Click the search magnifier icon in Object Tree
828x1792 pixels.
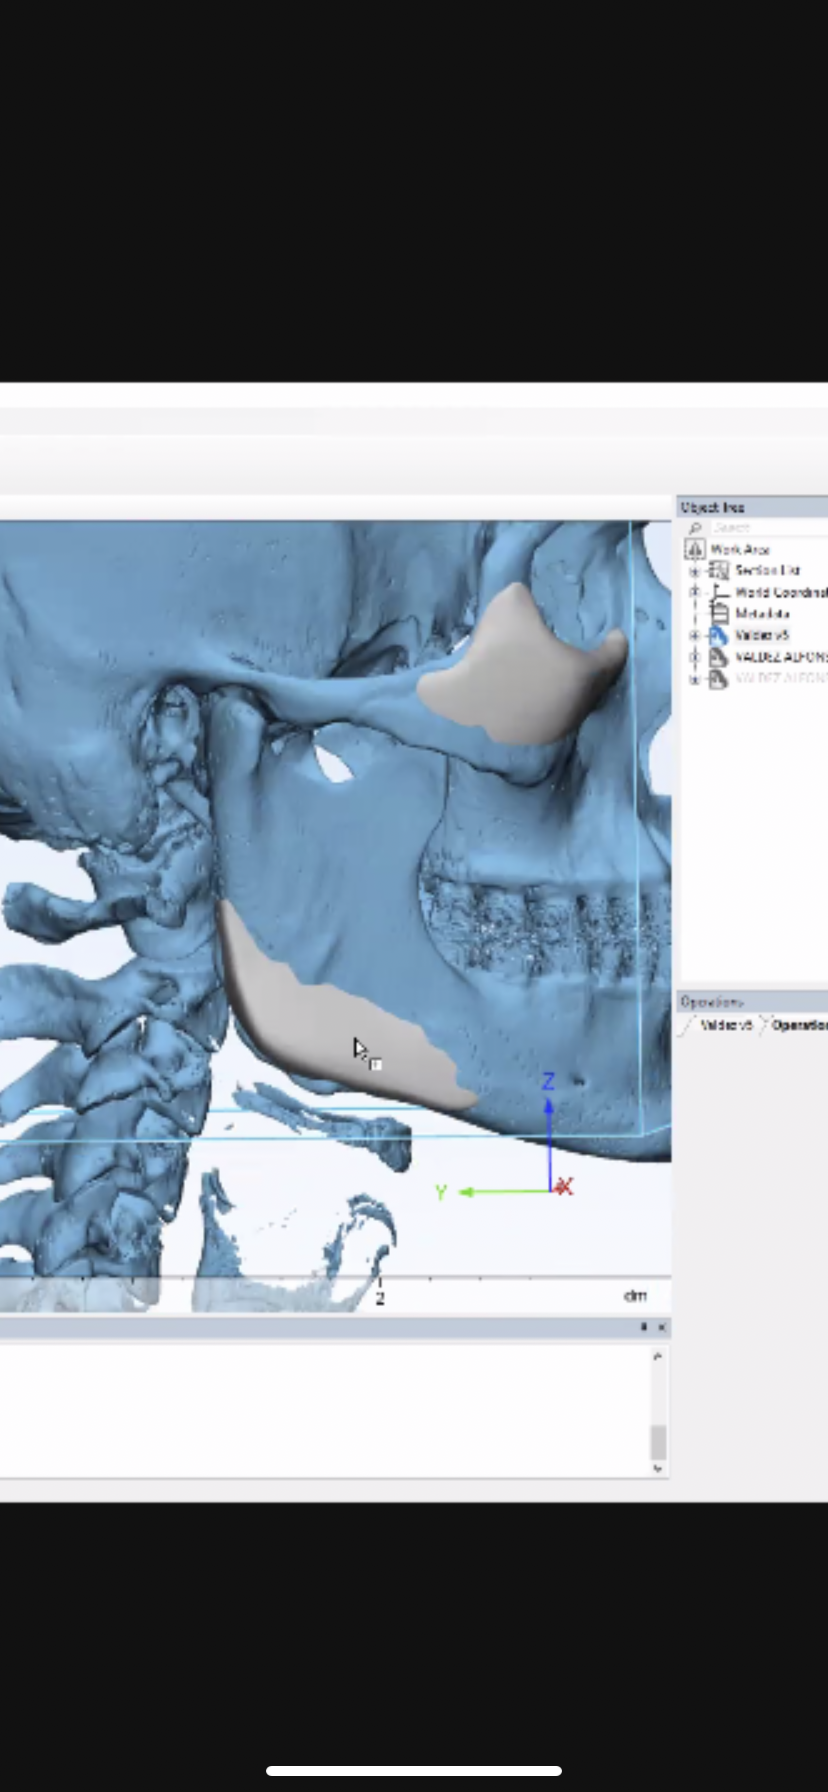[x=695, y=528]
